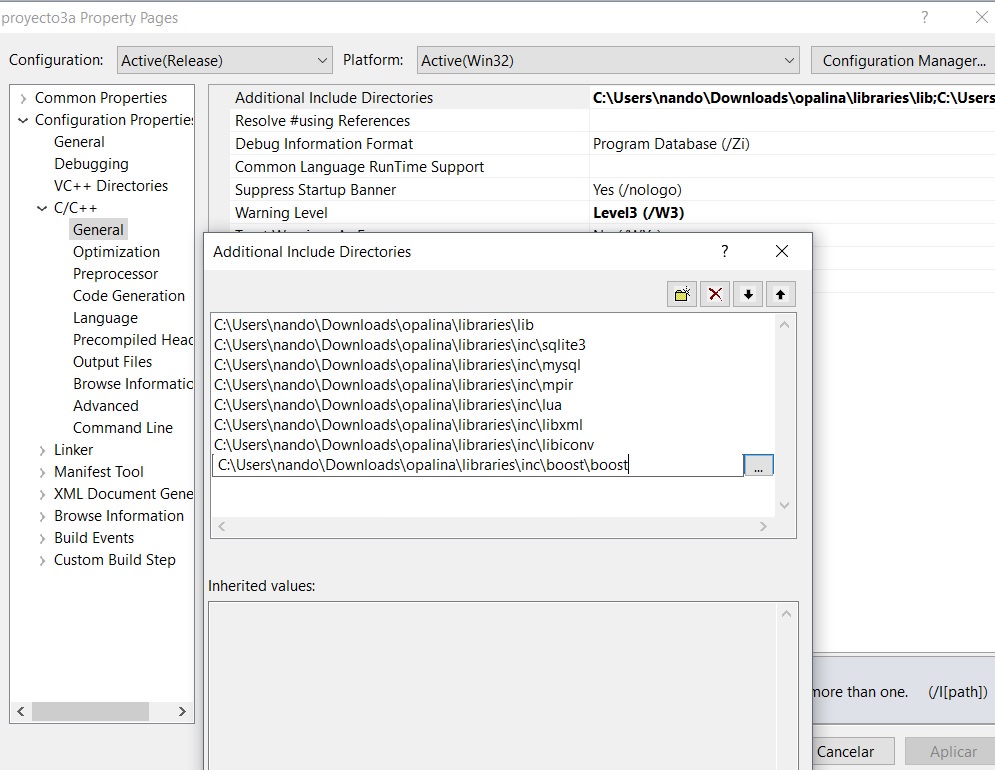Screen dimensions: 995x770
Task: Select General under C/C++
Action: (x=98, y=230)
